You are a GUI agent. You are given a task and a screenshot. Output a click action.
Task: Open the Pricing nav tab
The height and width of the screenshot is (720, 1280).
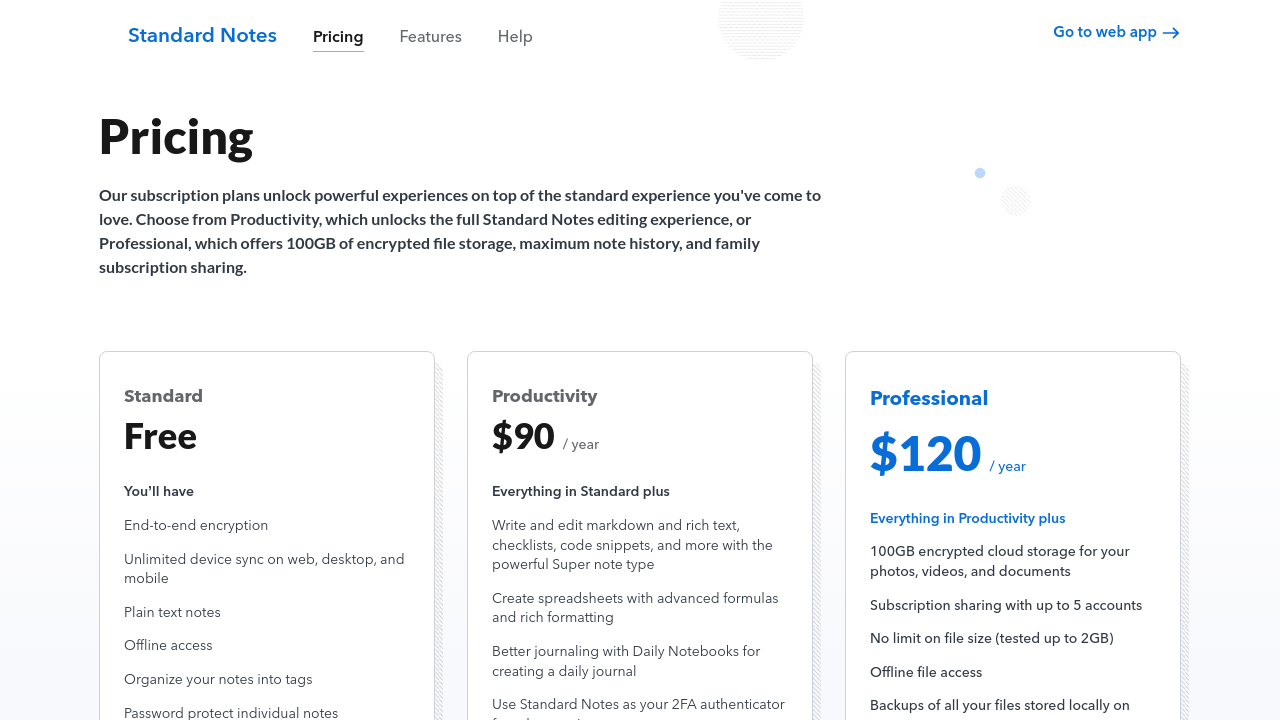tap(338, 37)
